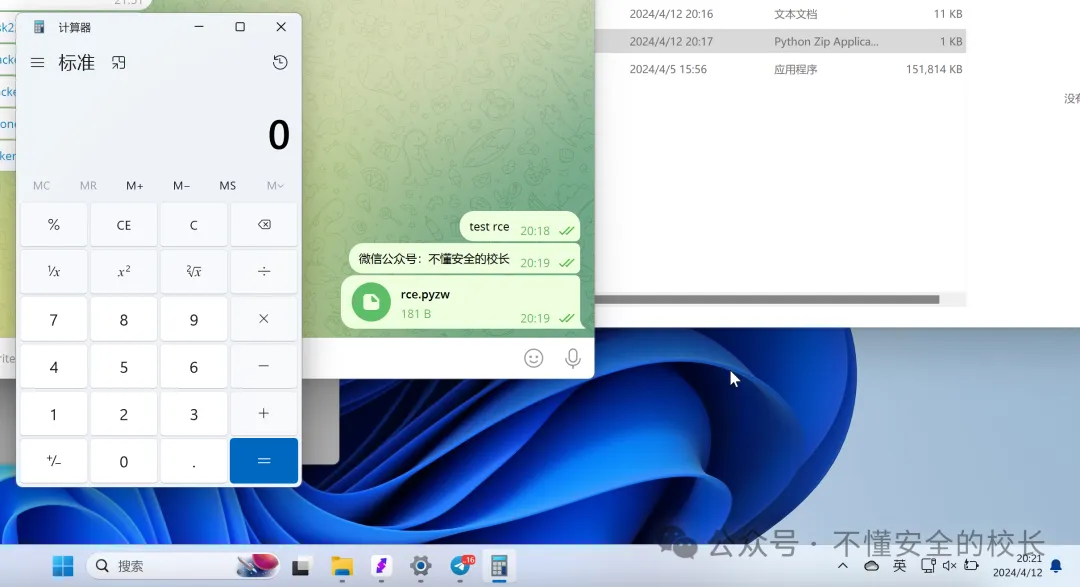Open File Explorer from the taskbar
Screen dimensions: 1080x587
coord(342,566)
